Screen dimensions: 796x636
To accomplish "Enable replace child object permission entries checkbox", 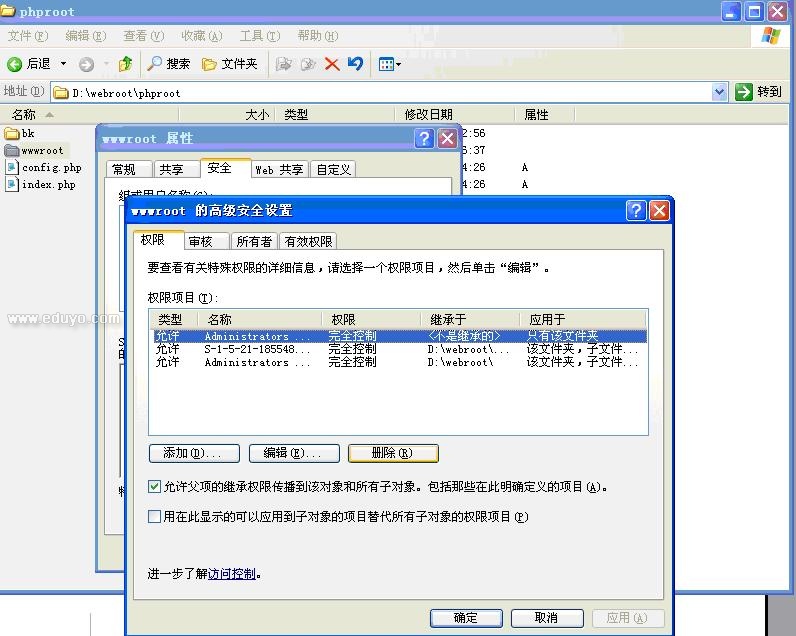I will click(x=154, y=517).
